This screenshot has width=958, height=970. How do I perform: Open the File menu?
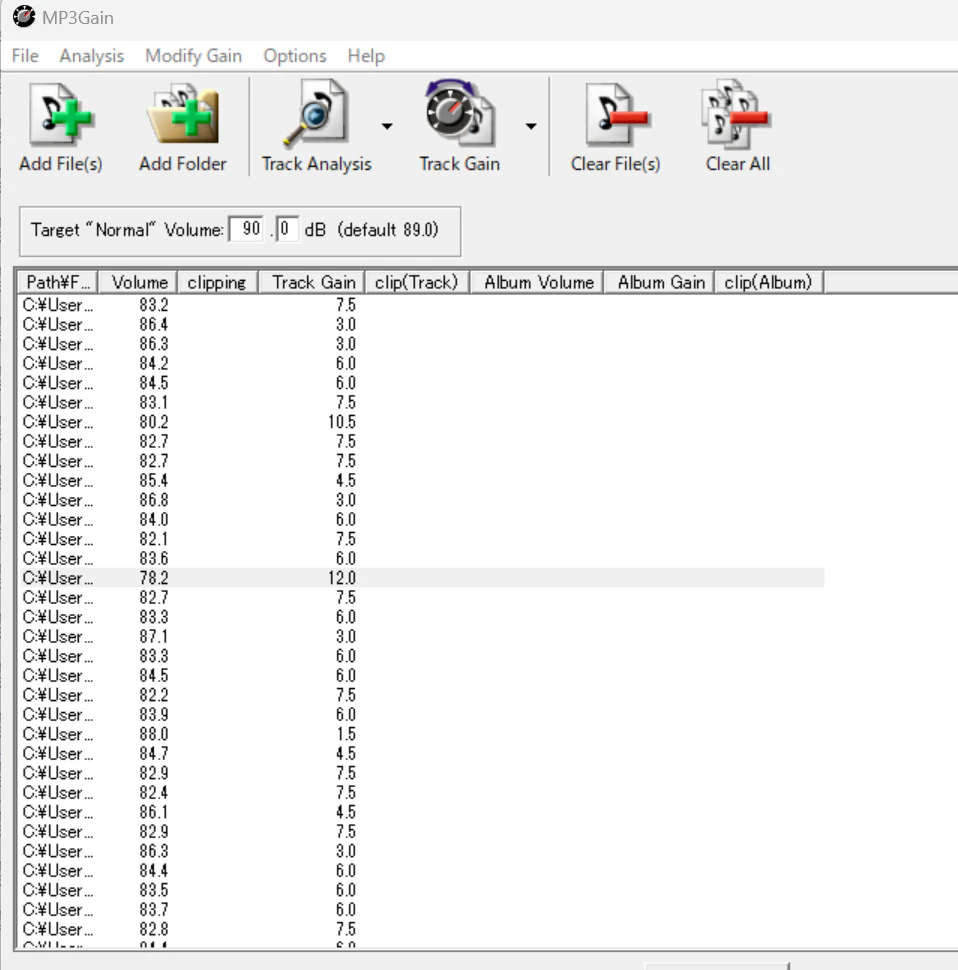click(25, 56)
